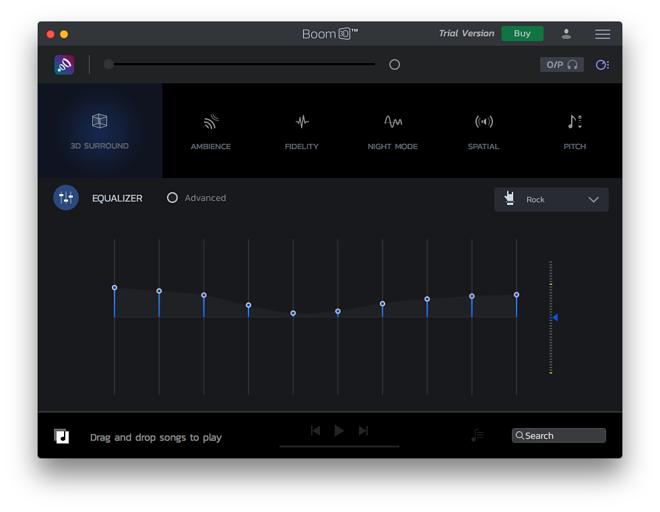The width and height of the screenshot is (660, 512).
Task: Select the Pitch effect
Action: click(x=574, y=131)
